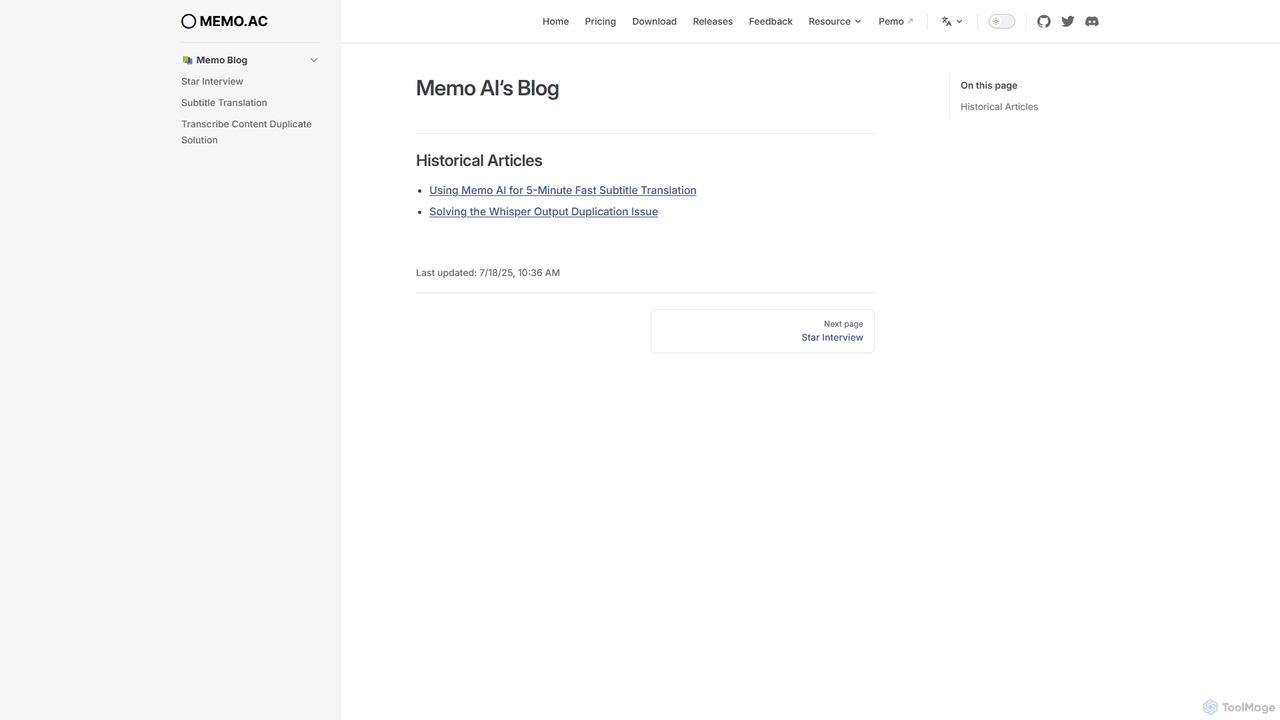This screenshot has height=720, width=1280.
Task: Open Subtitle Translation in sidebar
Action: point(224,103)
